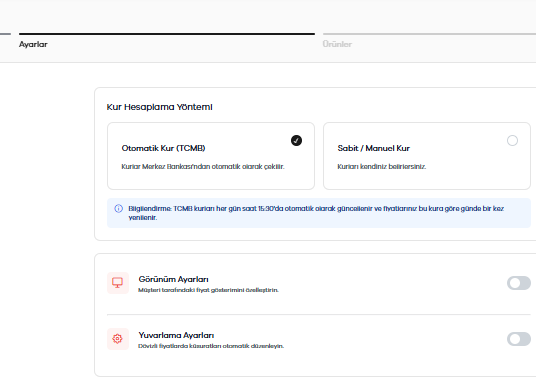Screen dimensions: 536x383
Task: Turn on the Yuvarlama Ayarları switch
Action: (x=519, y=339)
